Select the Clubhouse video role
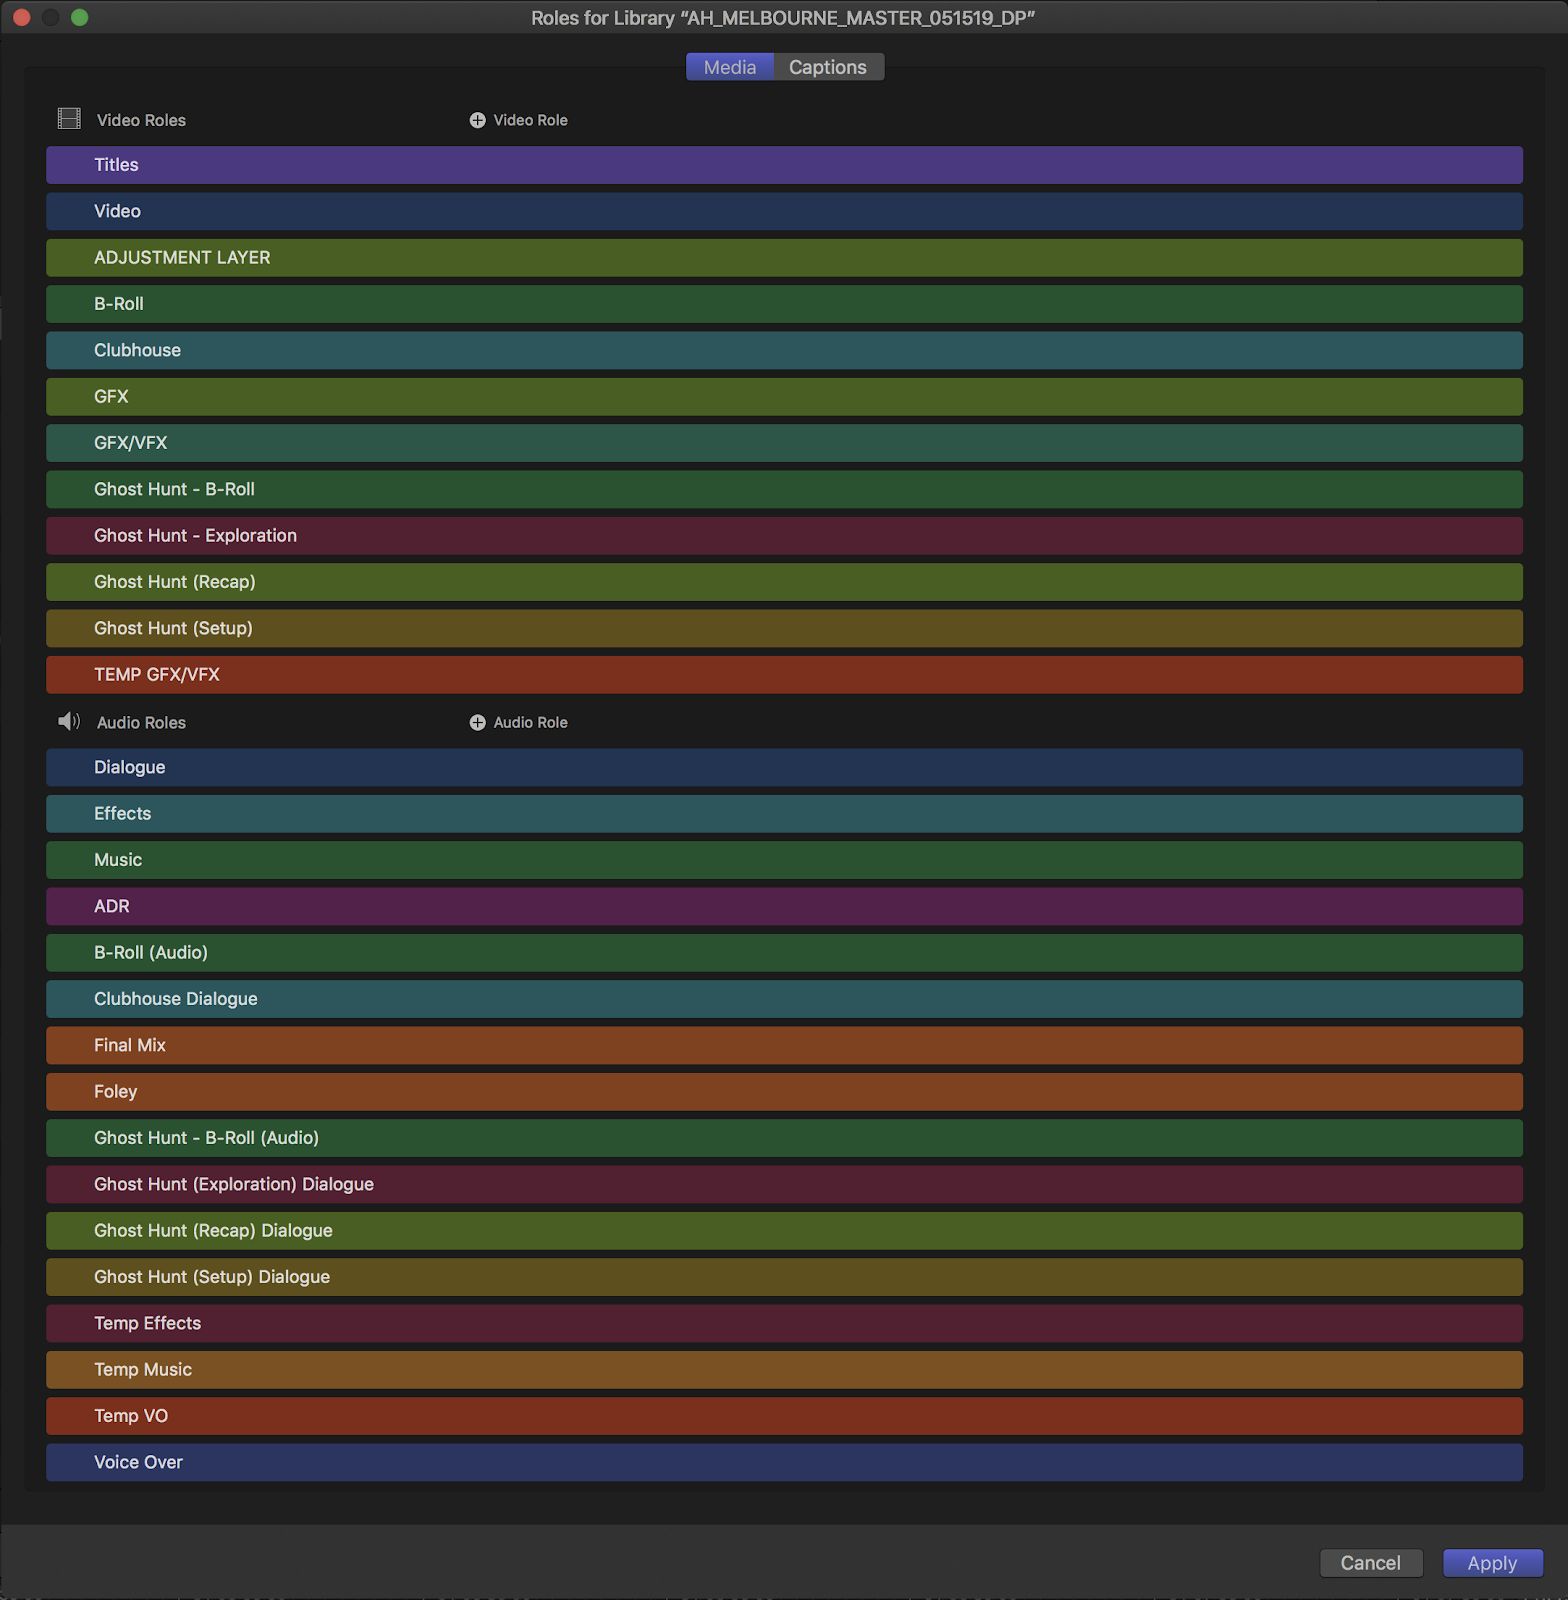Viewport: 1568px width, 1600px height. (x=784, y=350)
